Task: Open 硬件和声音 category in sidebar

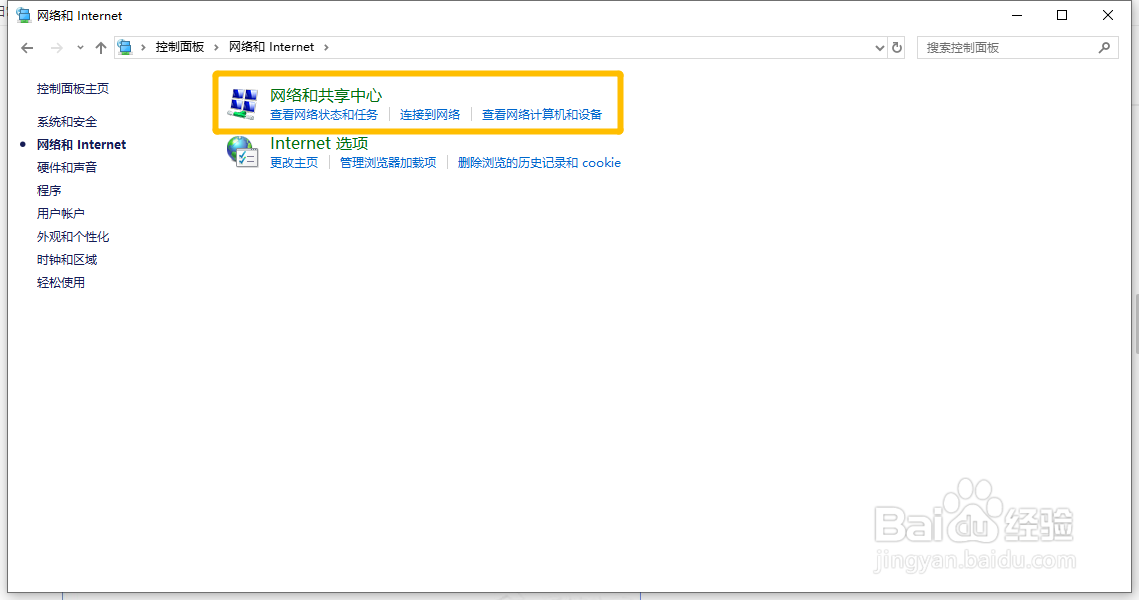Action: (x=67, y=168)
